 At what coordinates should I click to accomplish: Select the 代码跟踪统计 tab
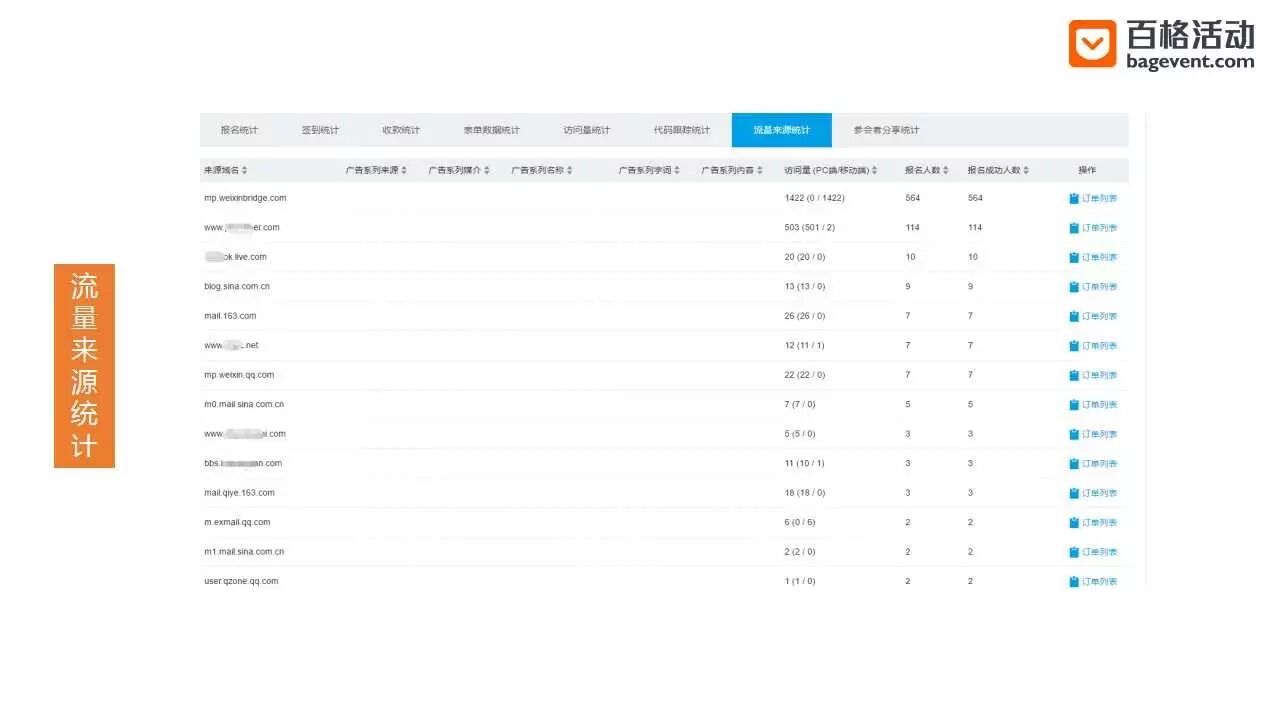pos(682,130)
